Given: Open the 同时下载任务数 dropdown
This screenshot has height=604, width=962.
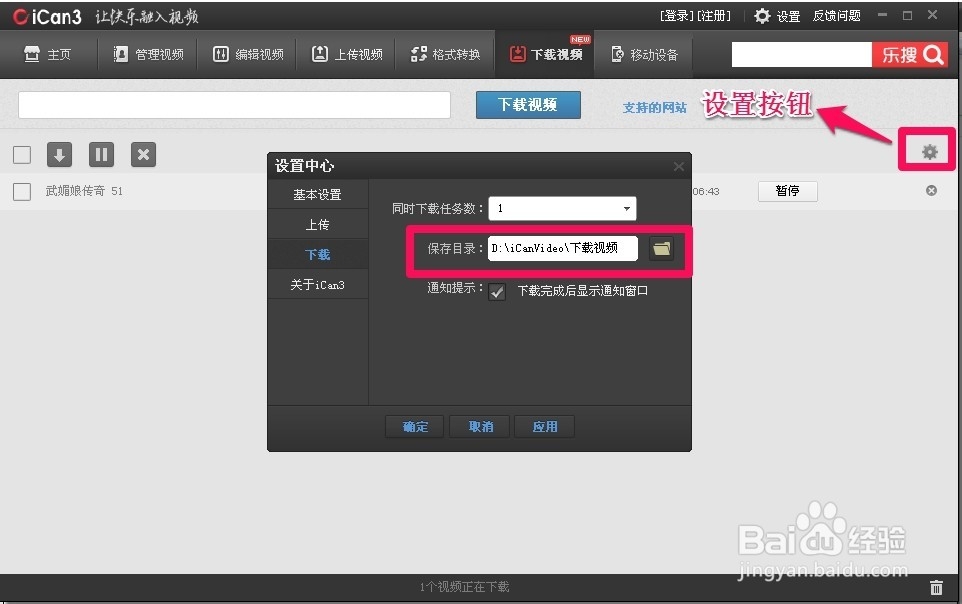Looking at the screenshot, I should 627,208.
